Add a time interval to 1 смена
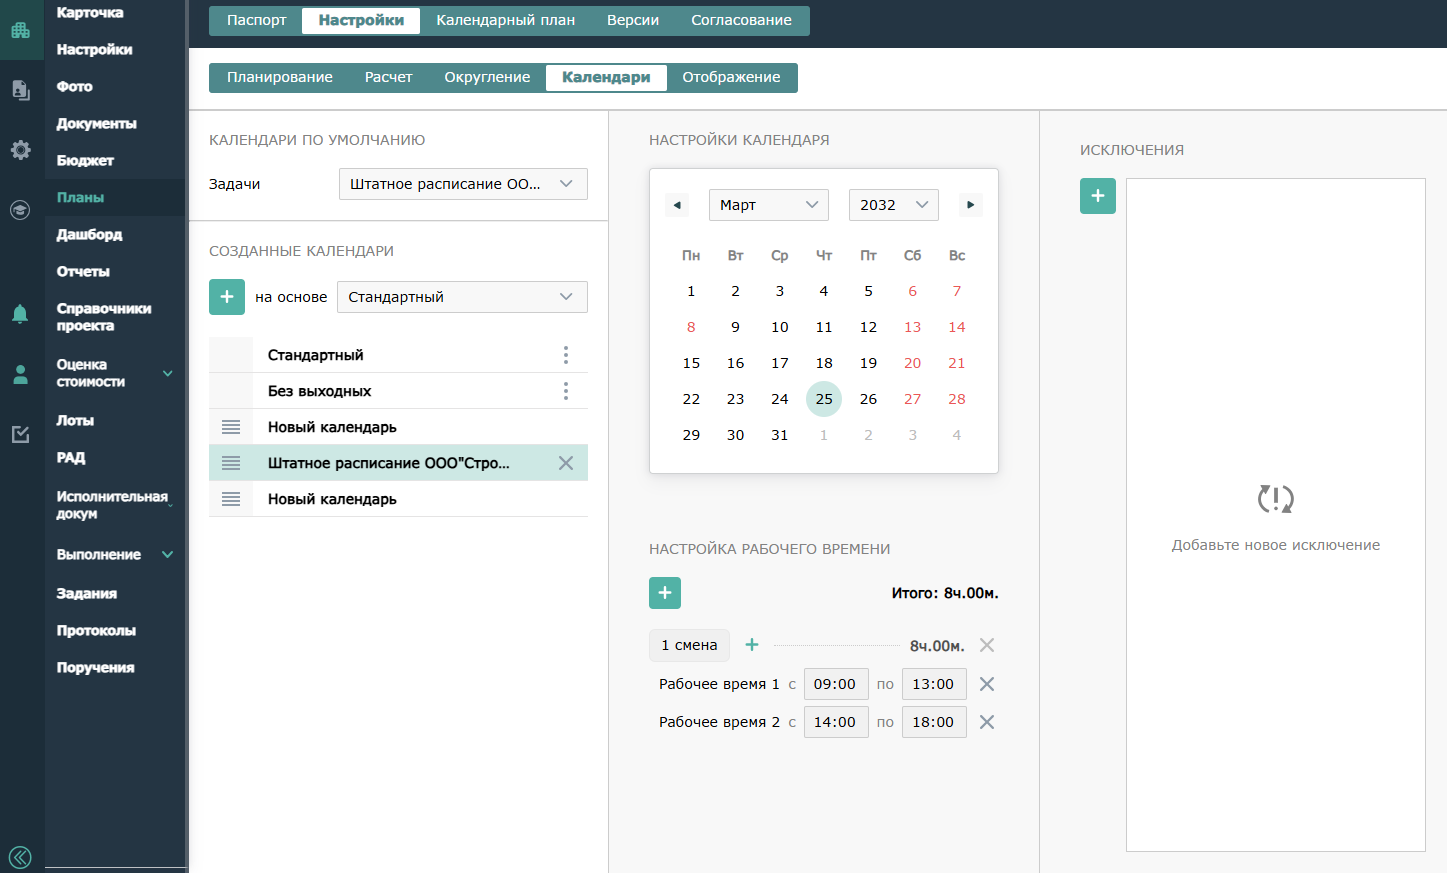Image resolution: width=1447 pixels, height=873 pixels. 752,645
